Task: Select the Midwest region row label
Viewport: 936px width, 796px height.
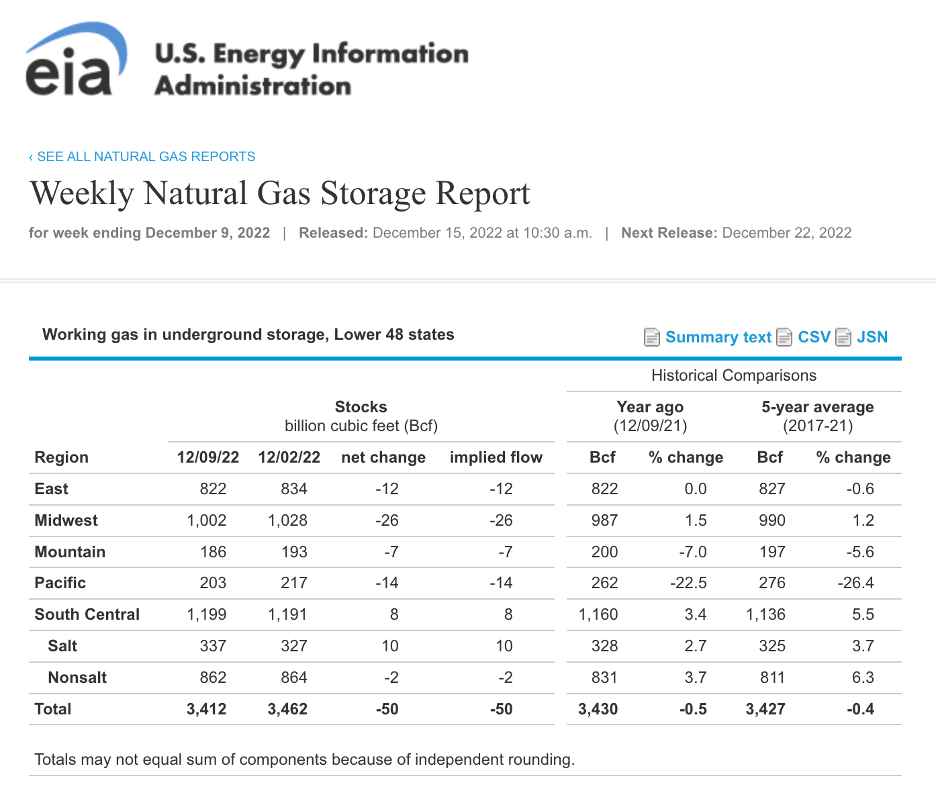Action: tap(66, 520)
